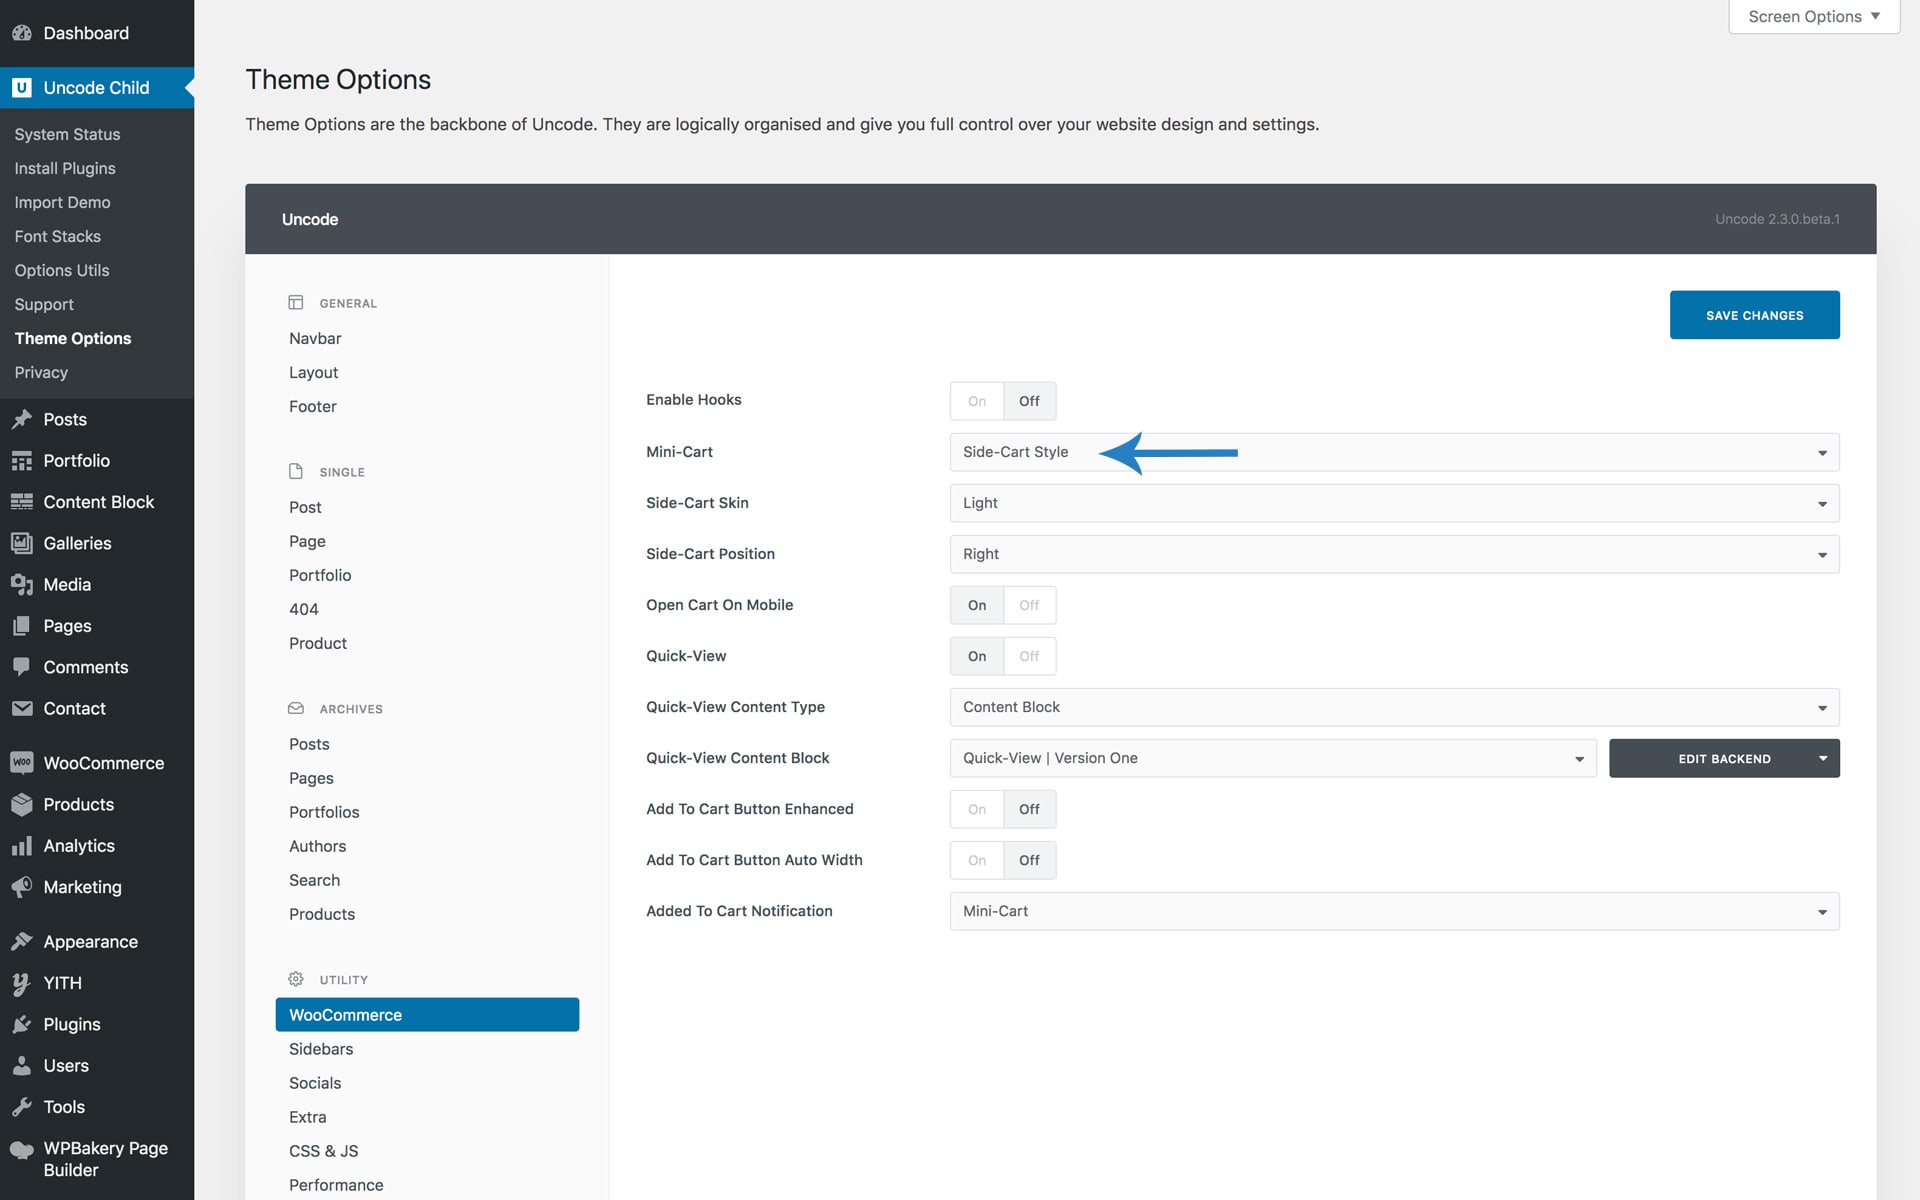Click the Save Changes button
The width and height of the screenshot is (1920, 1200).
point(1754,315)
